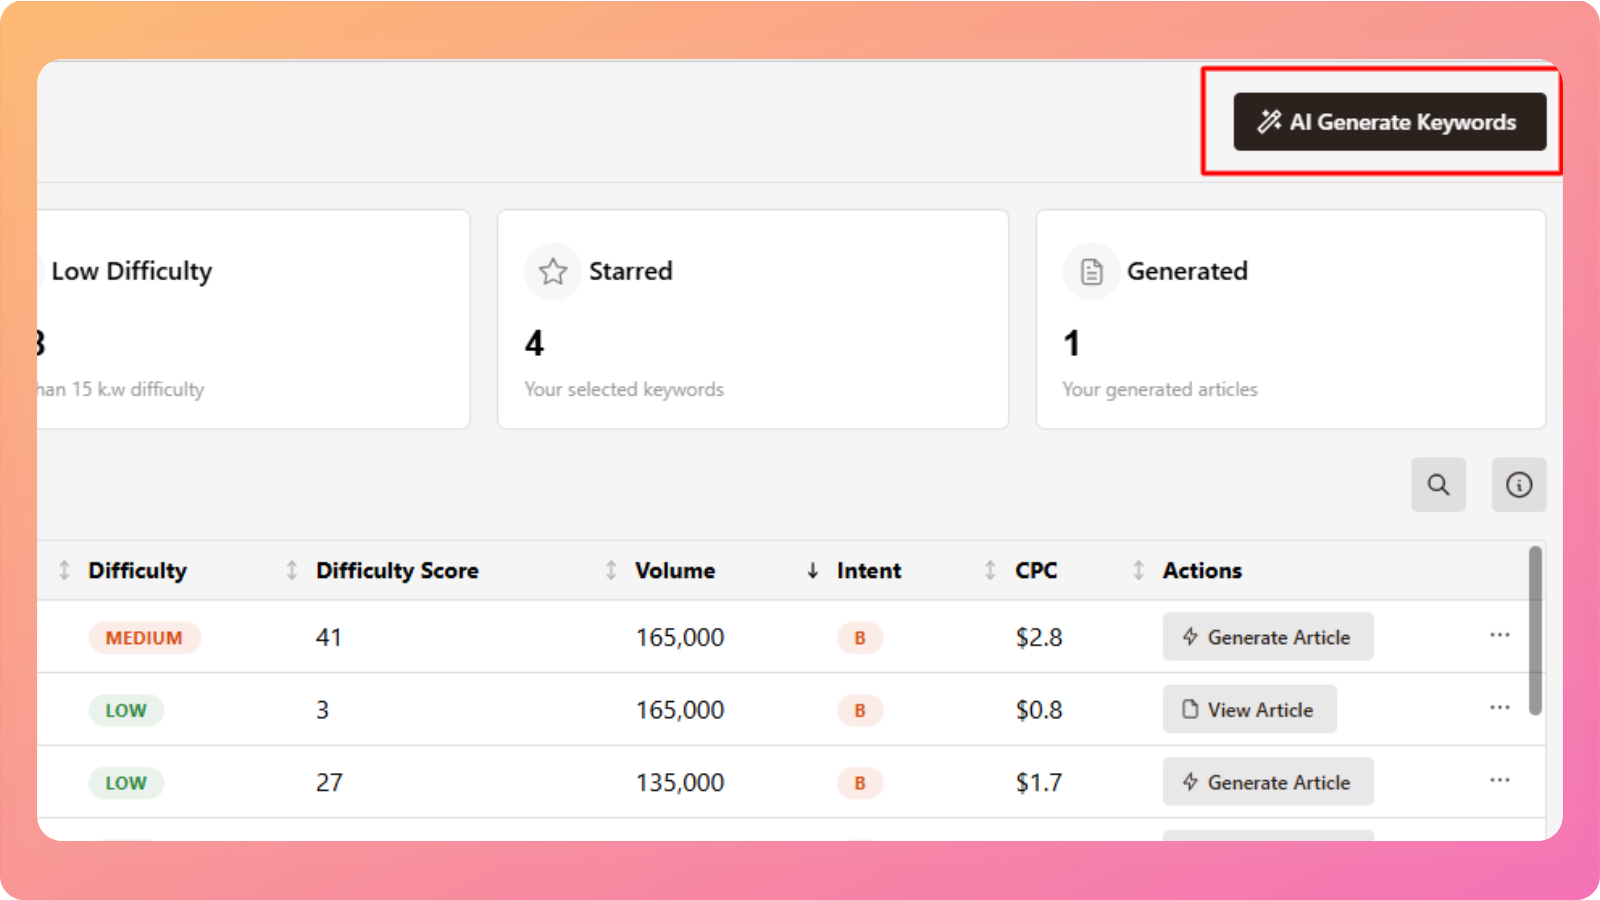Open more options for first table row
Screen dimensions: 1600x900
tap(1499, 635)
